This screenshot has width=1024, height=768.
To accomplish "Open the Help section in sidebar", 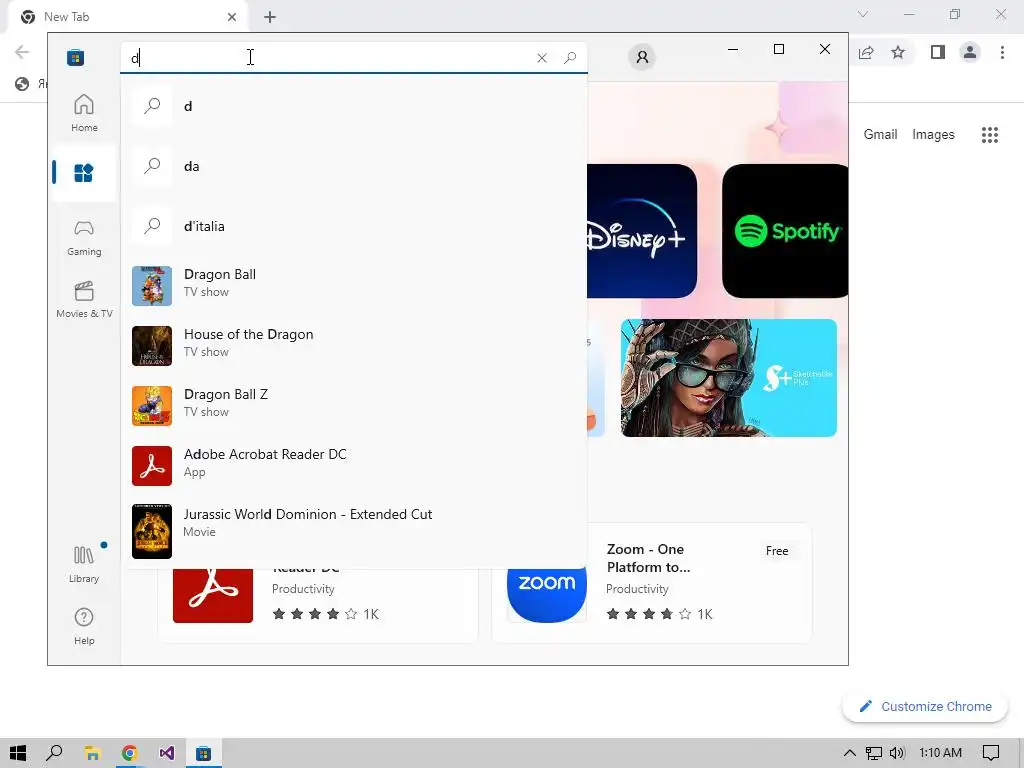I will (84, 626).
